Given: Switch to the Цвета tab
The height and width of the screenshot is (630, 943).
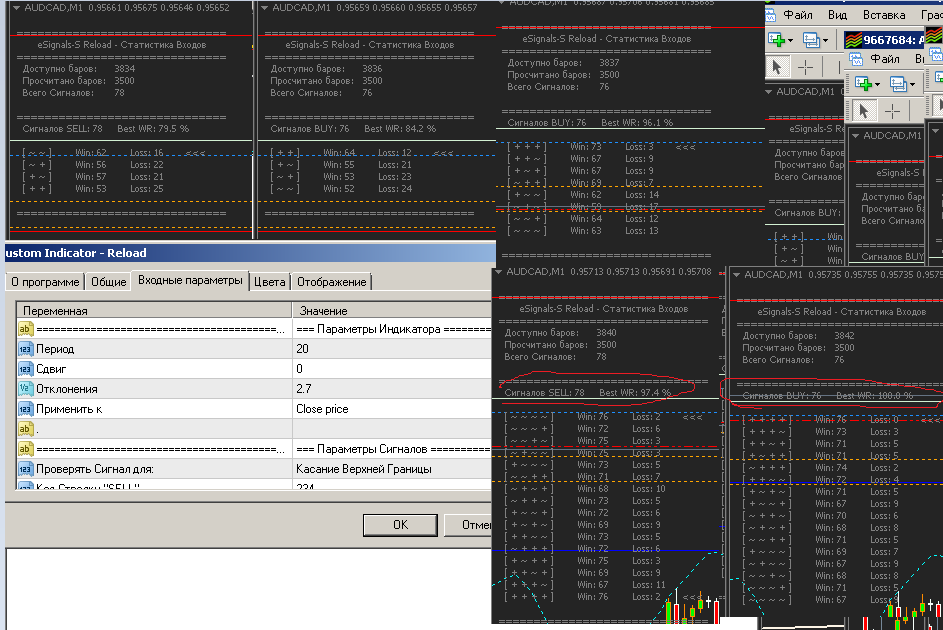Looking at the screenshot, I should pos(270,282).
